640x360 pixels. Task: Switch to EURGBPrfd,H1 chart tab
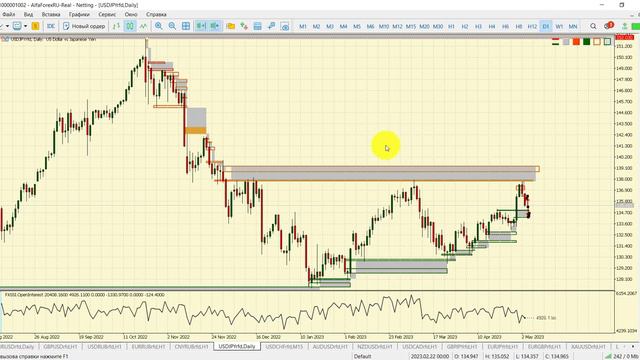pyautogui.click(x=544, y=347)
